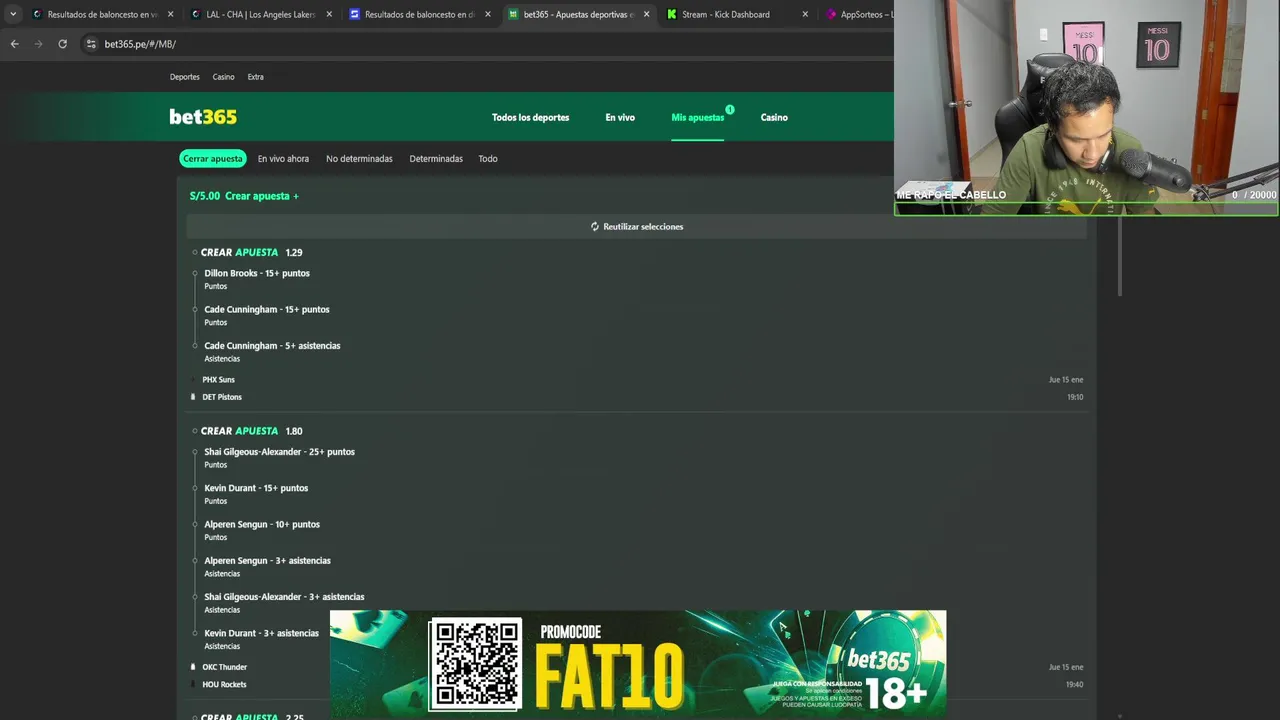Click Cade Cunningham - 5+ asistencias selection
This screenshot has height=720, width=1280.
[272, 346]
